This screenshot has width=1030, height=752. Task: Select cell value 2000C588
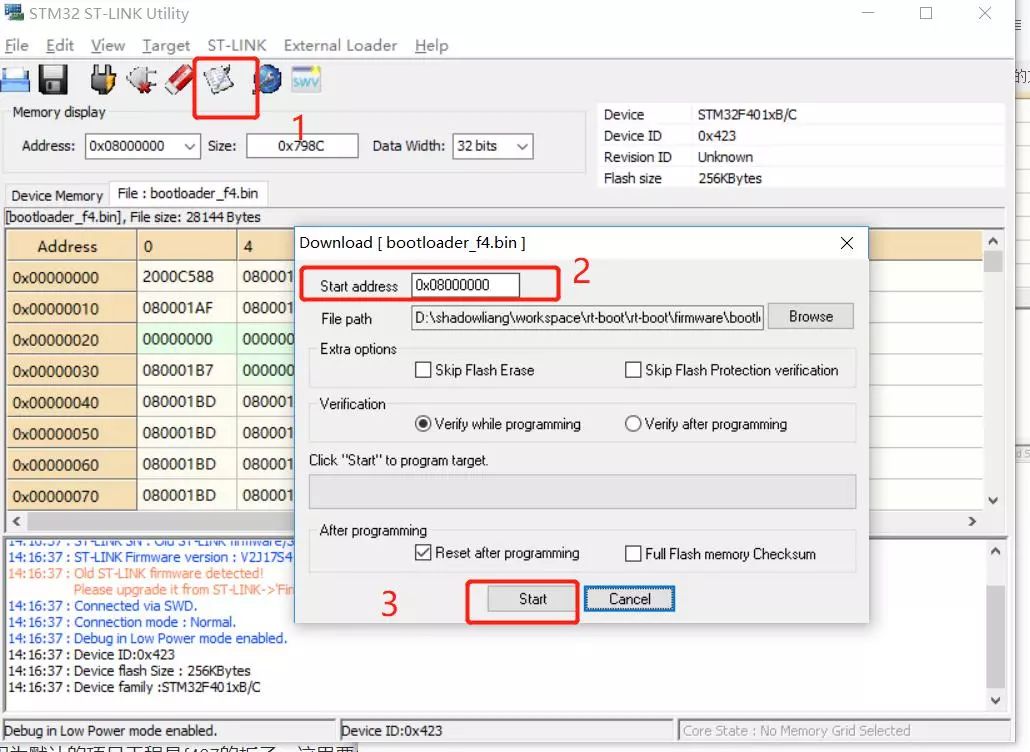[x=187, y=277]
